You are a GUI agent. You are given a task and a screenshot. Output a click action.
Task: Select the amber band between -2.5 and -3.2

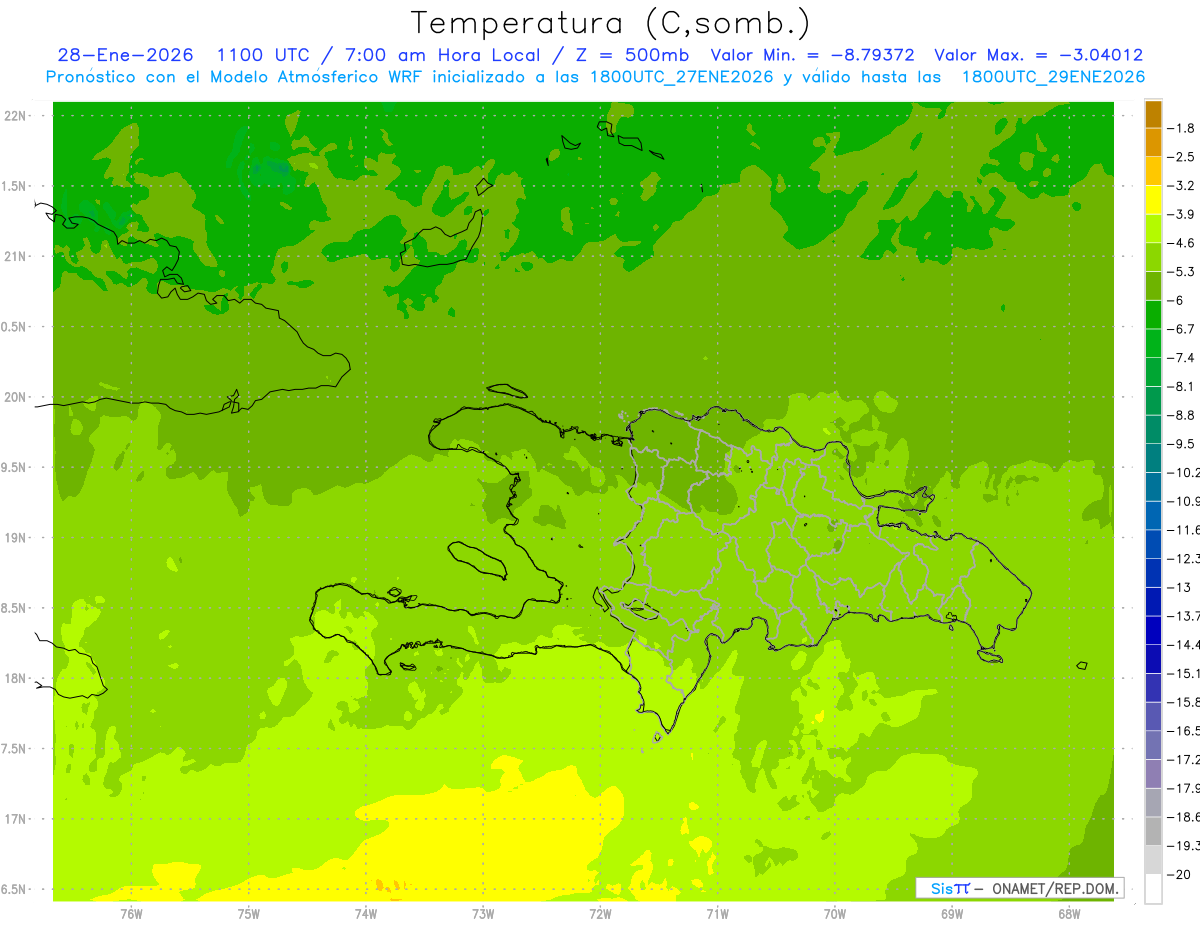1153,171
